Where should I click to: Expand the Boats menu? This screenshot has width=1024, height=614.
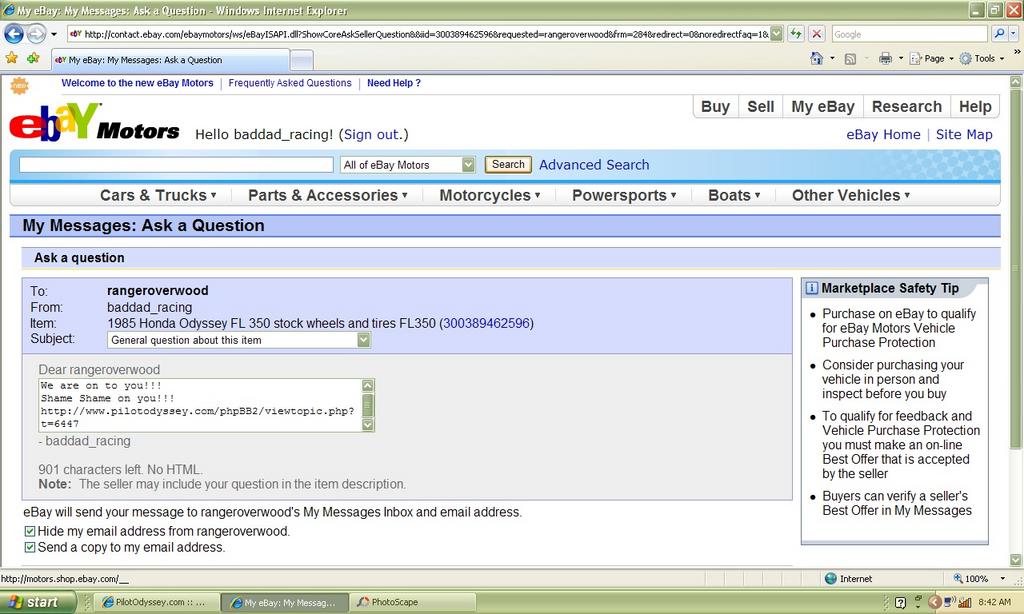734,195
